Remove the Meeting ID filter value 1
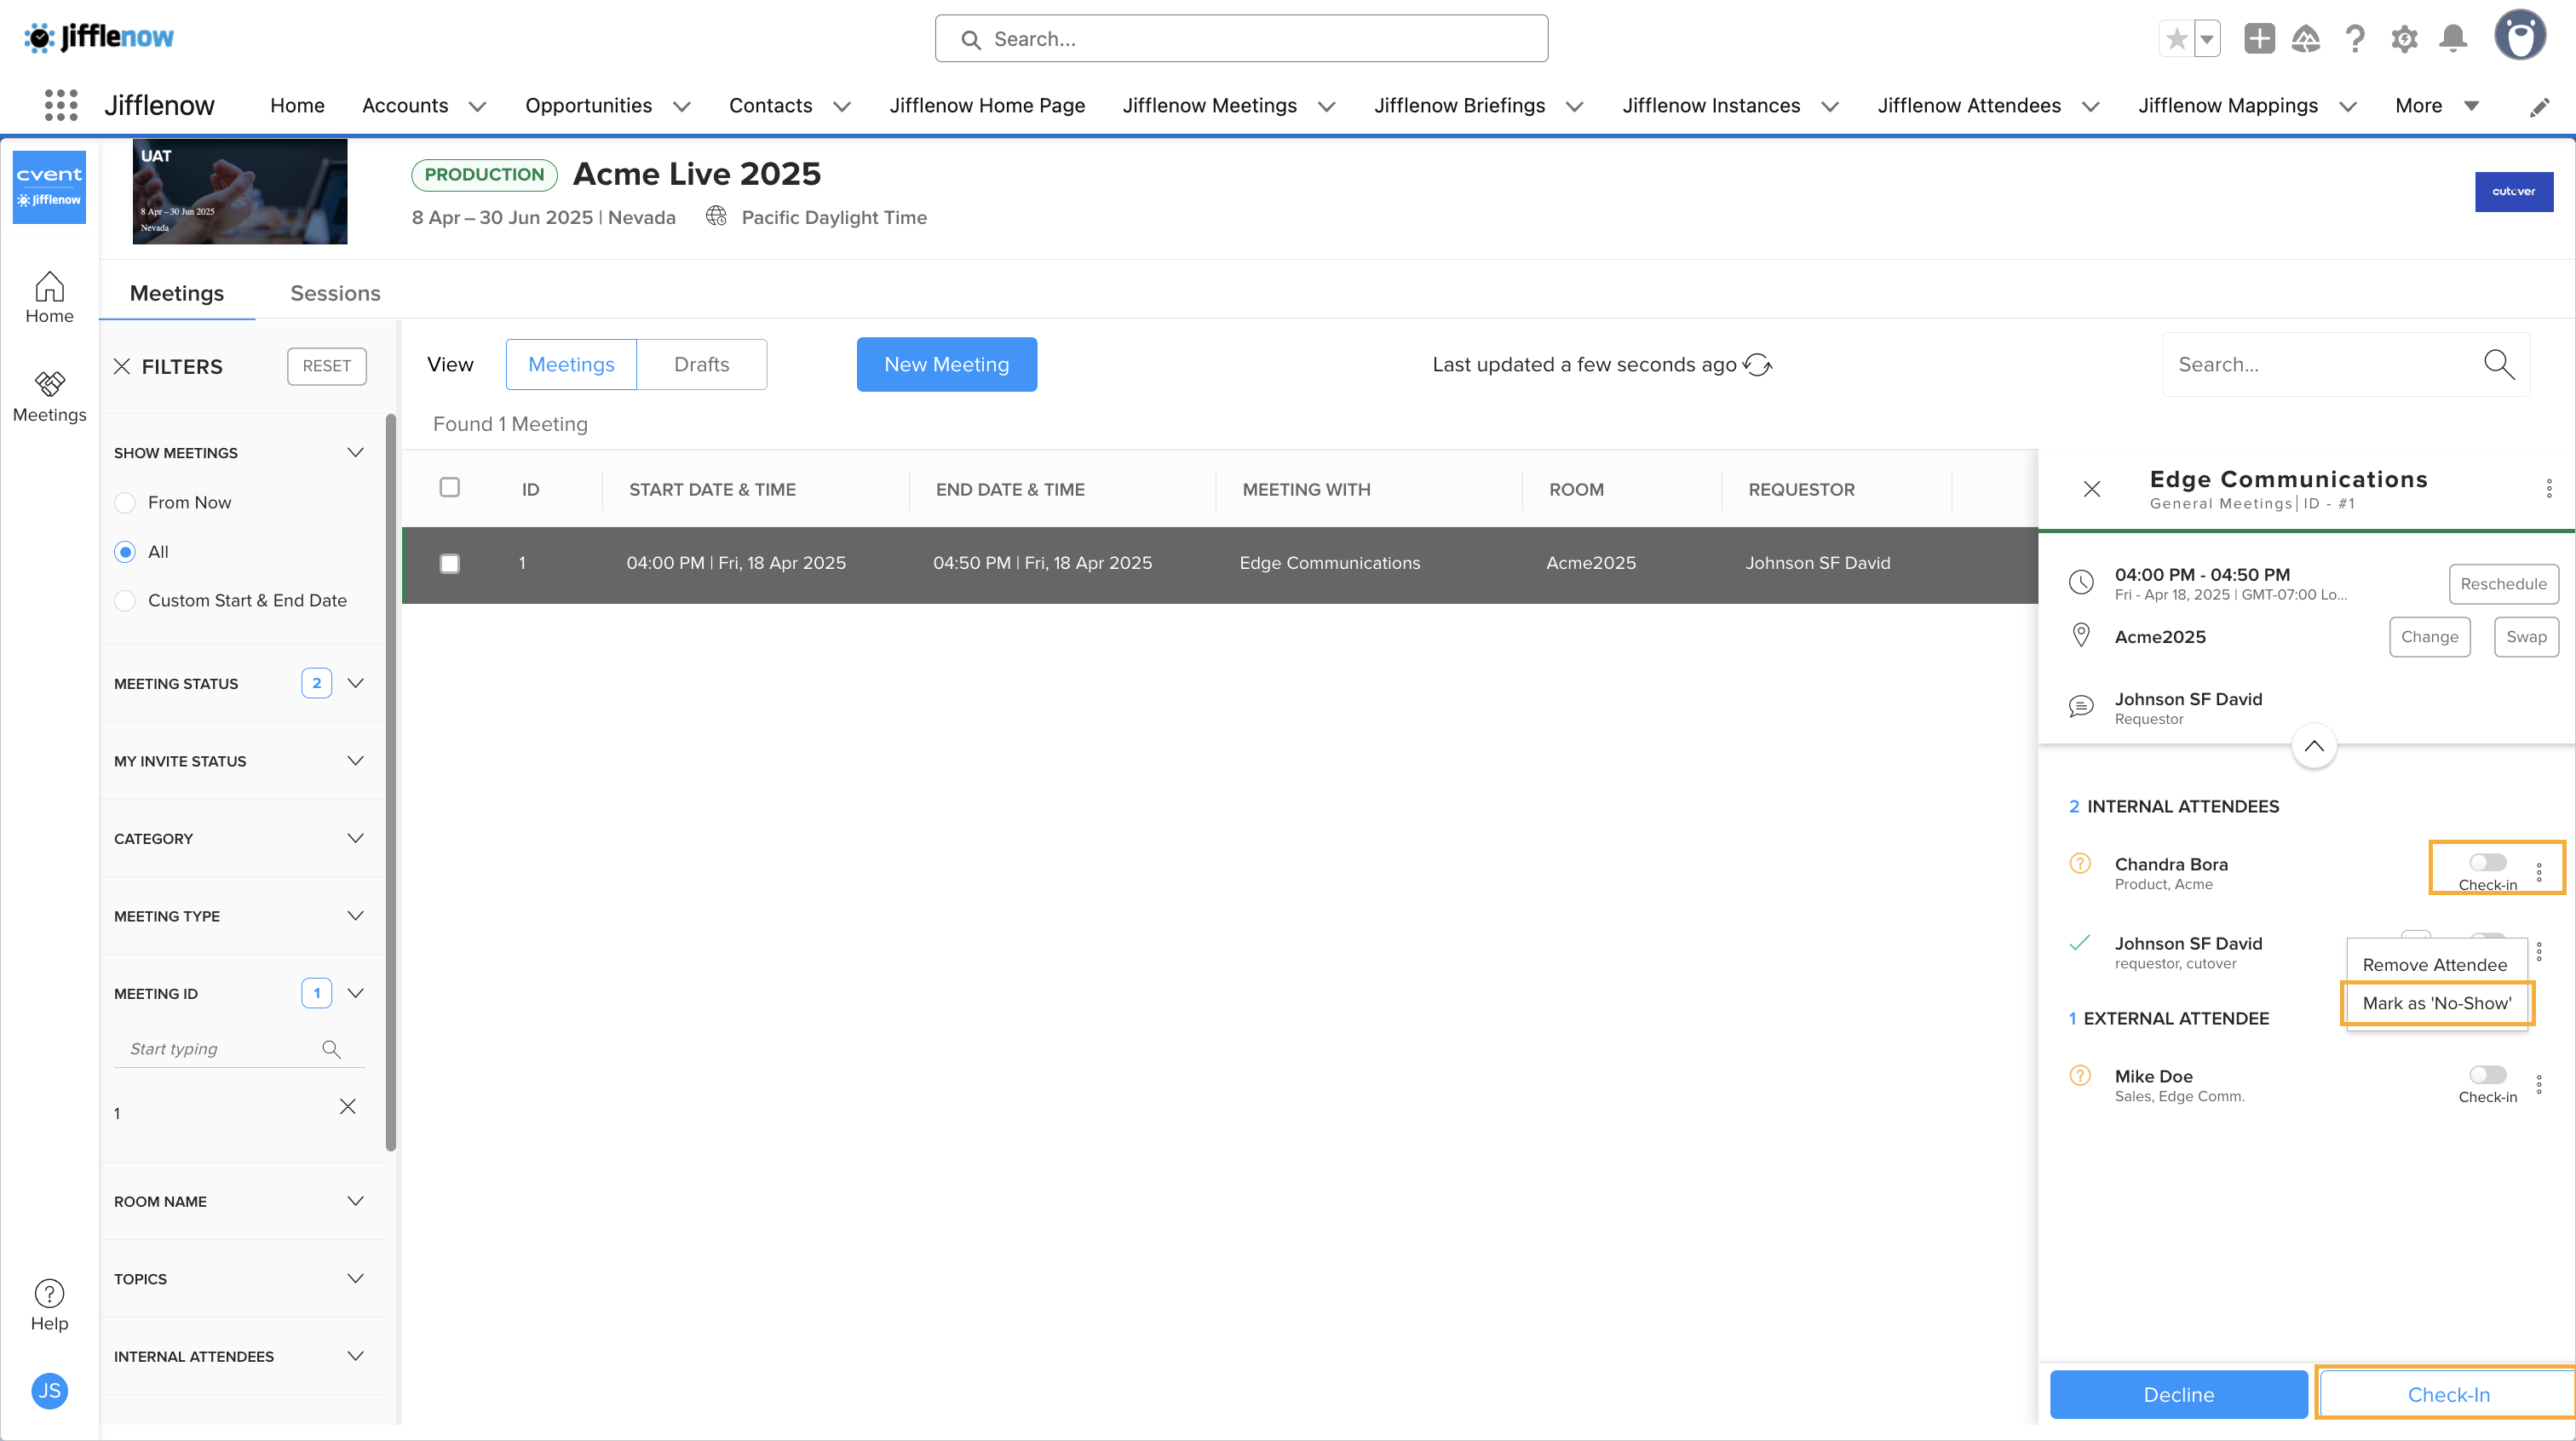The height and width of the screenshot is (1441, 2576). pos(347,1106)
